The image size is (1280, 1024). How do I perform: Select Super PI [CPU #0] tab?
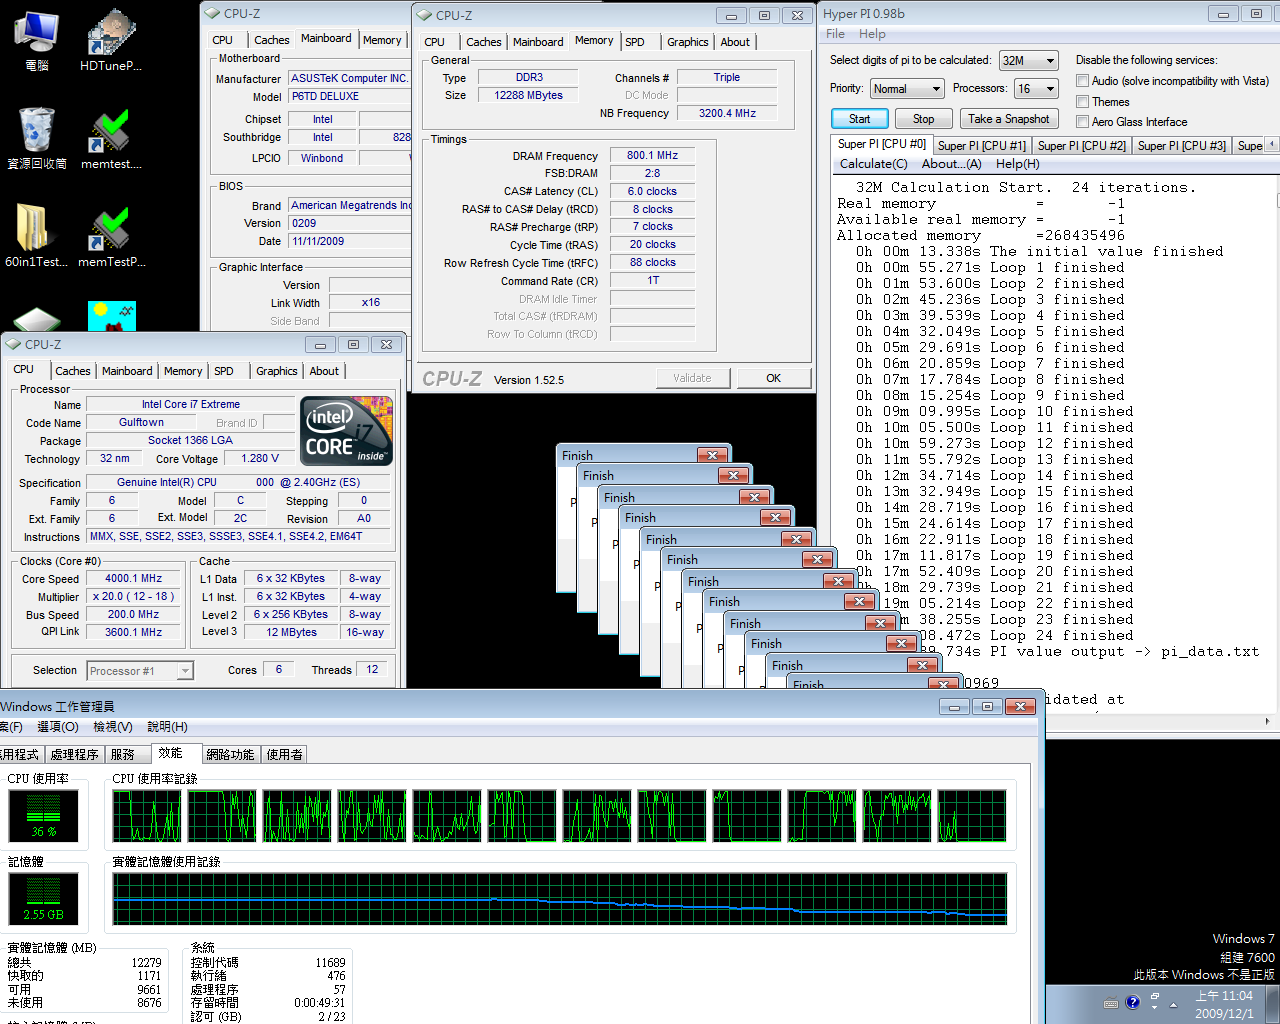(x=881, y=144)
